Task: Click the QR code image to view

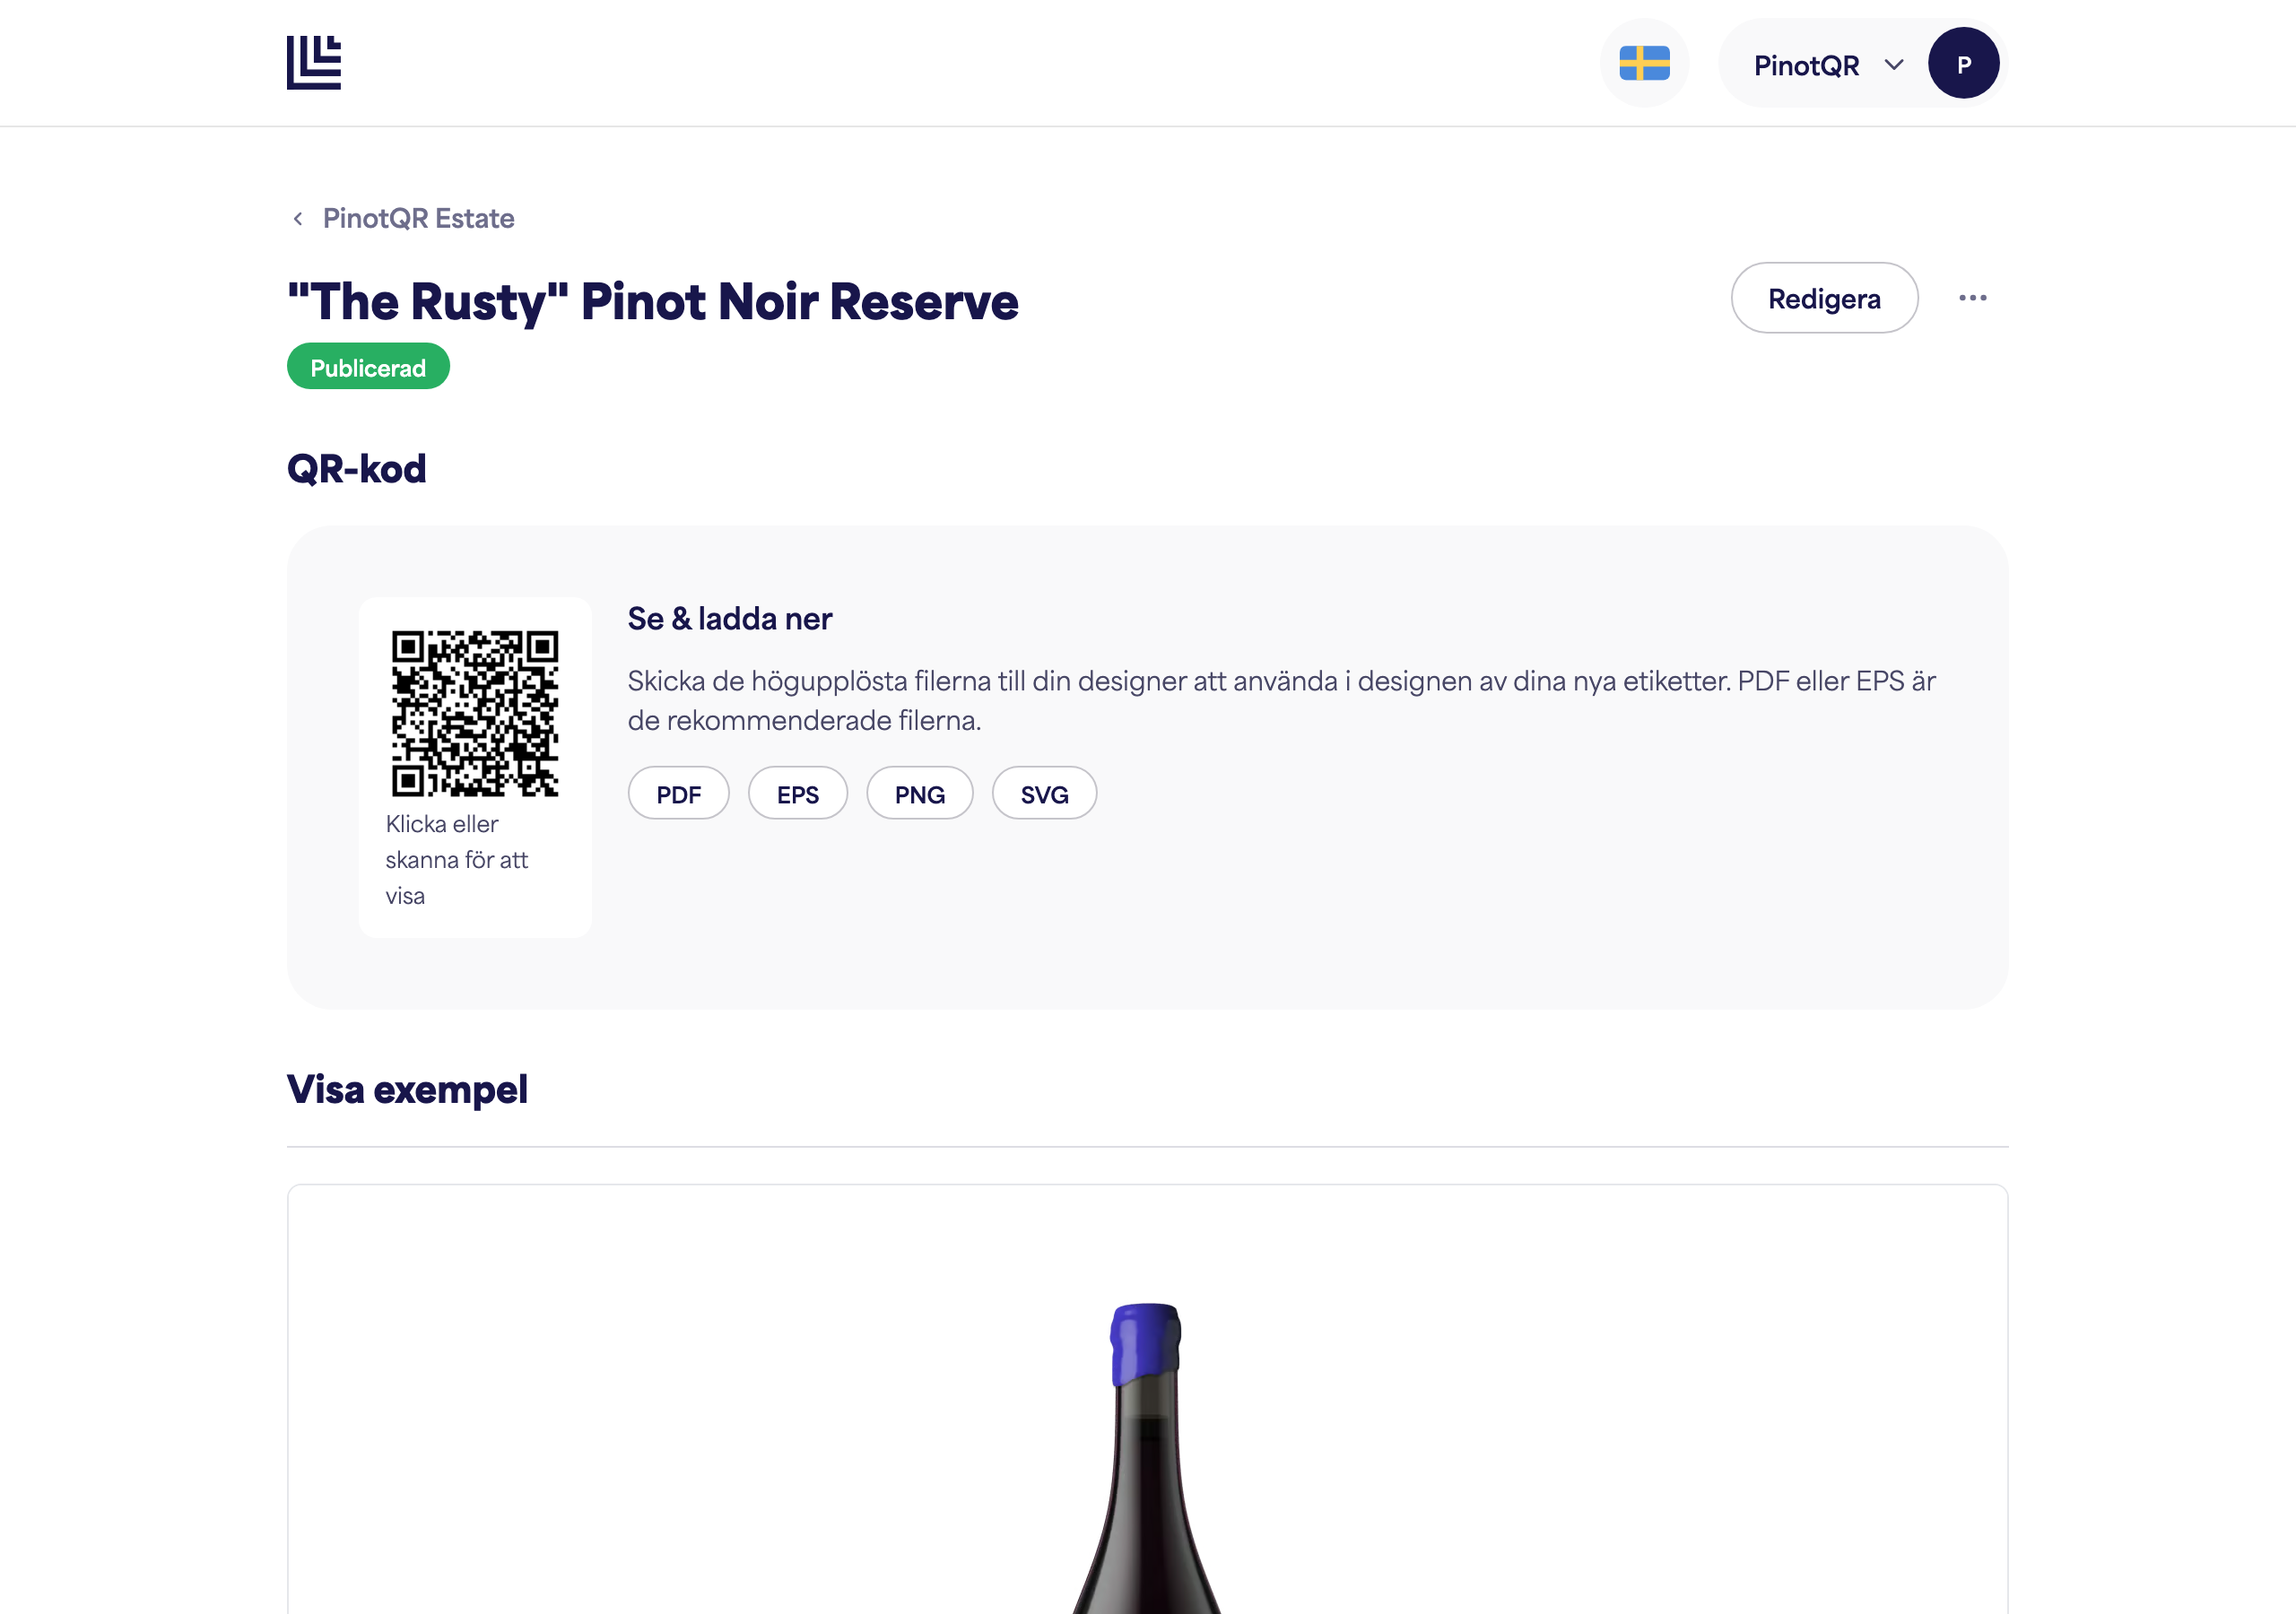Action: coord(475,713)
